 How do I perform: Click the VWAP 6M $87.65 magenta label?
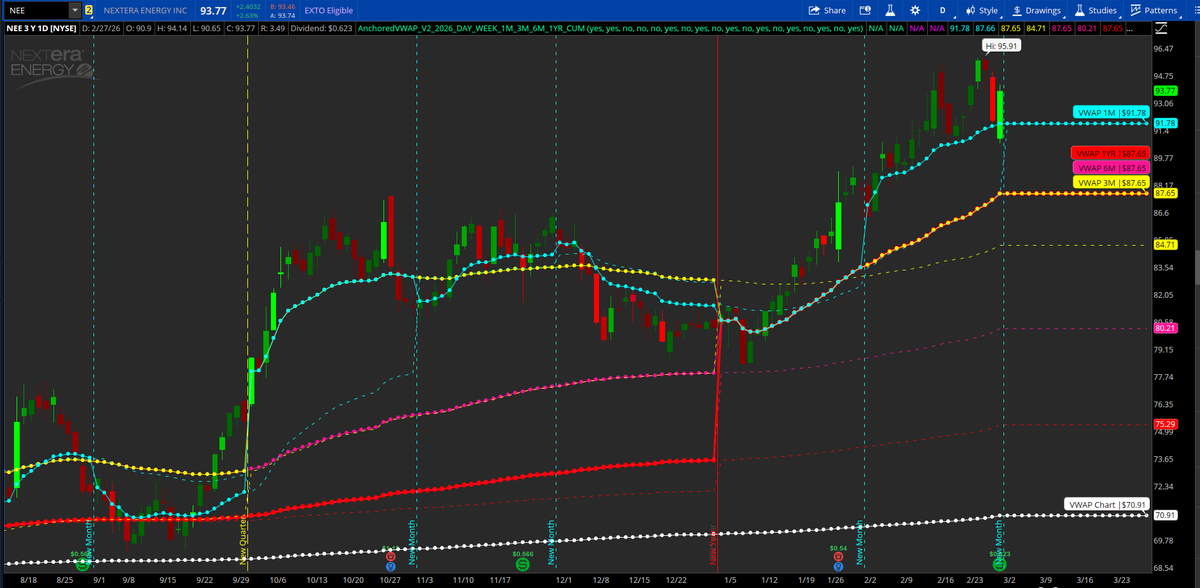click(x=1109, y=168)
